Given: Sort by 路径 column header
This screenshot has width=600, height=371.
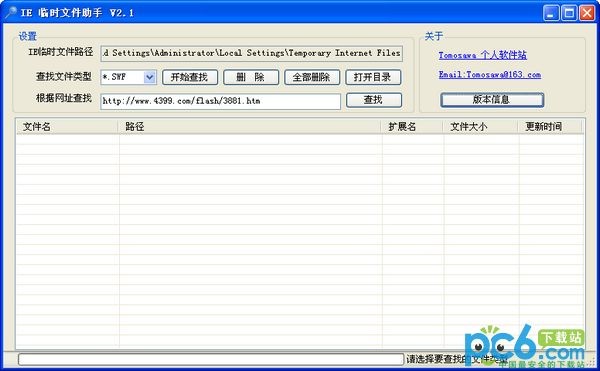Looking at the screenshot, I should tap(249, 127).
